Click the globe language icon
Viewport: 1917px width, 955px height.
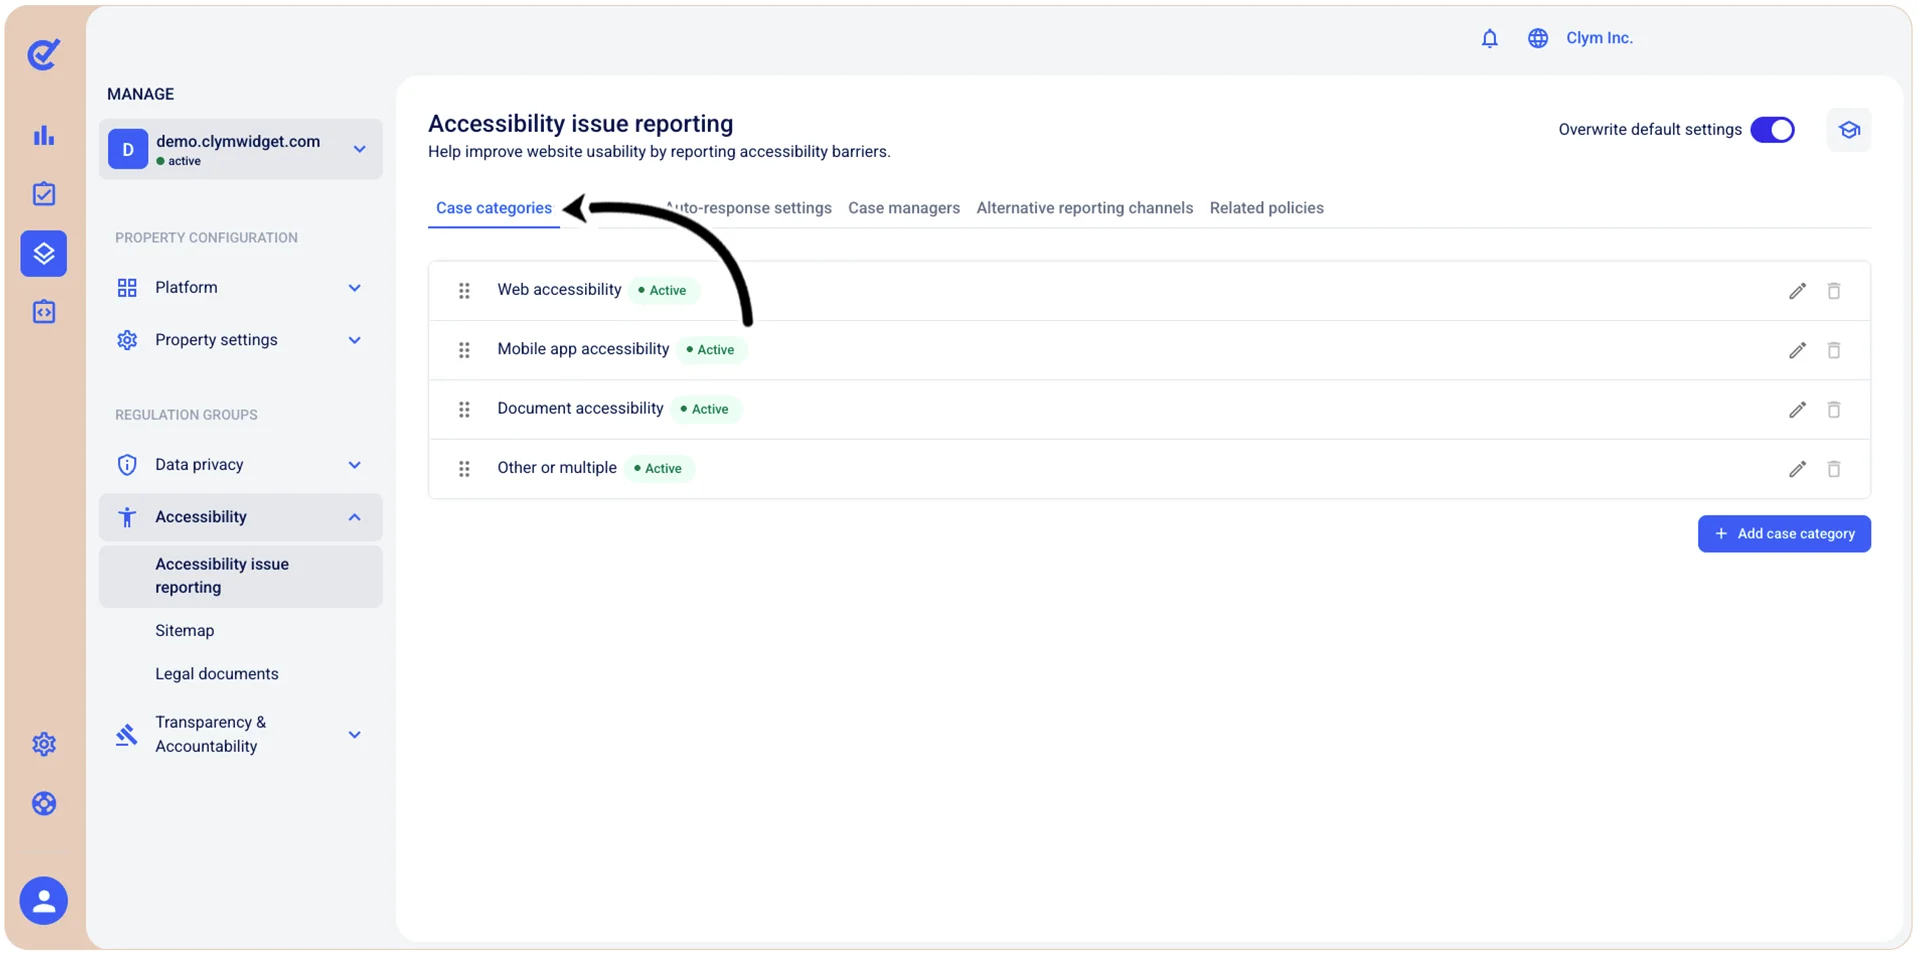[x=1538, y=38]
